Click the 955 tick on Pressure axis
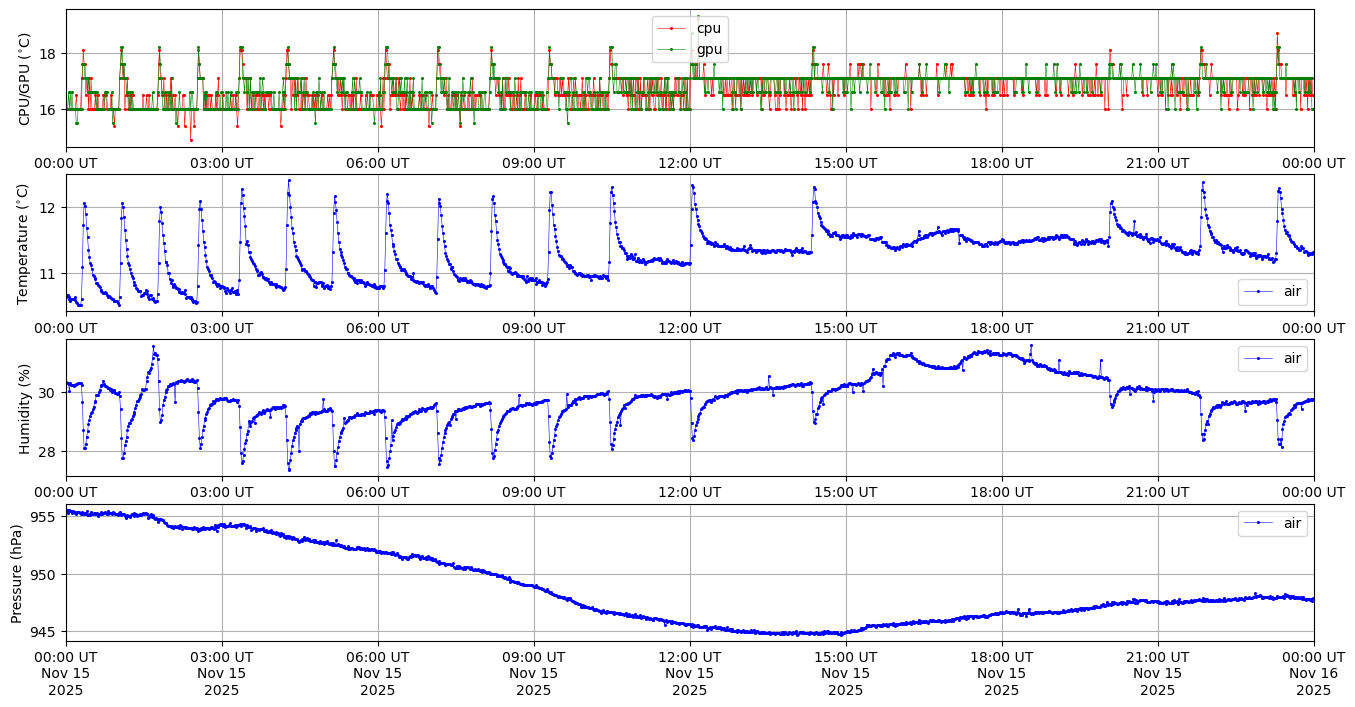This screenshot has width=1355, height=707. coord(44,517)
